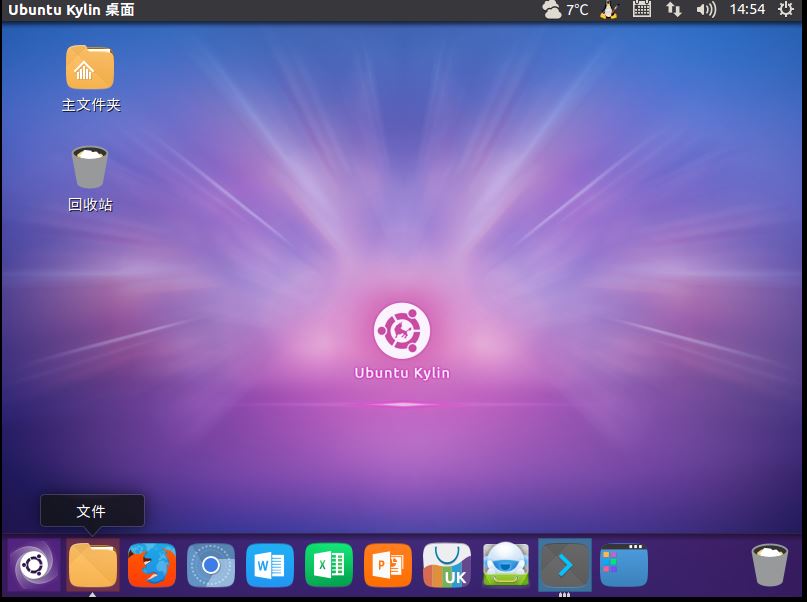Launch the Chromium browser icon in the dock

click(x=211, y=565)
